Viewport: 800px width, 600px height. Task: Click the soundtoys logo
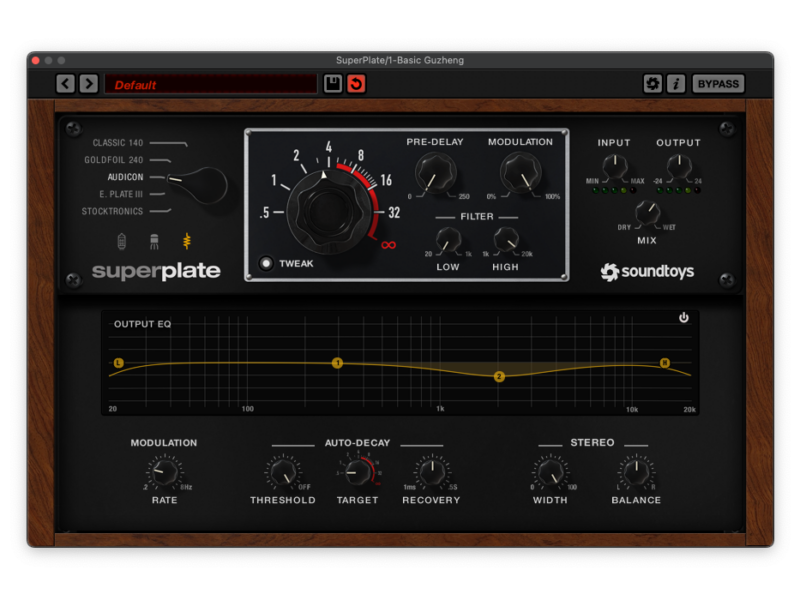(647, 272)
